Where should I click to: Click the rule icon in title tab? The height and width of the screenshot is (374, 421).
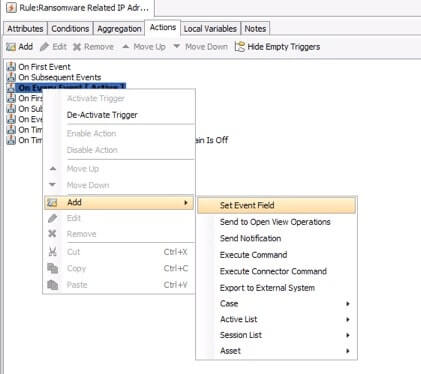coord(12,8)
